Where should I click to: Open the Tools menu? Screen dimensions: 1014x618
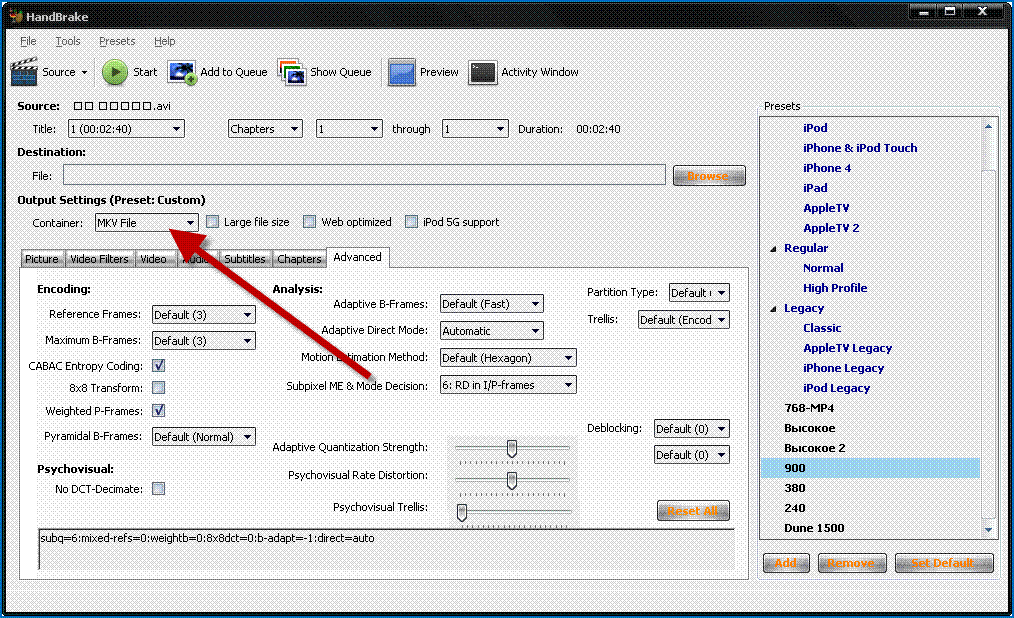tap(68, 41)
